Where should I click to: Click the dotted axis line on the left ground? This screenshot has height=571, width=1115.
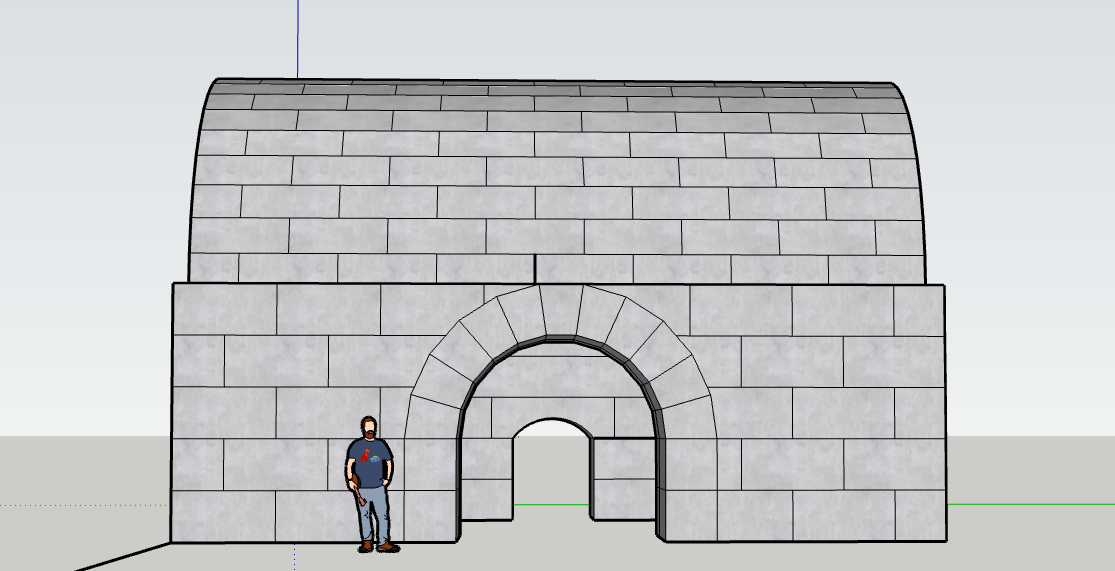pos(80,505)
